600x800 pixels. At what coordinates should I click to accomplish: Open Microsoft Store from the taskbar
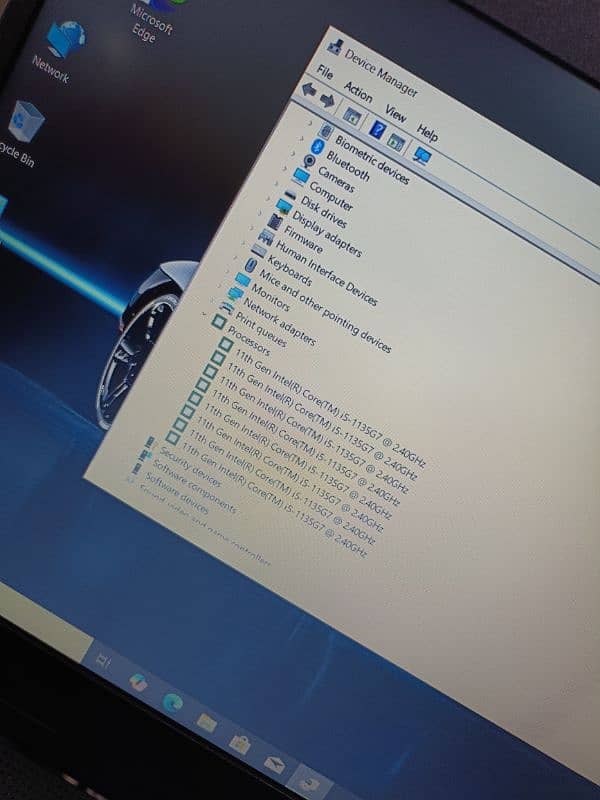point(239,744)
